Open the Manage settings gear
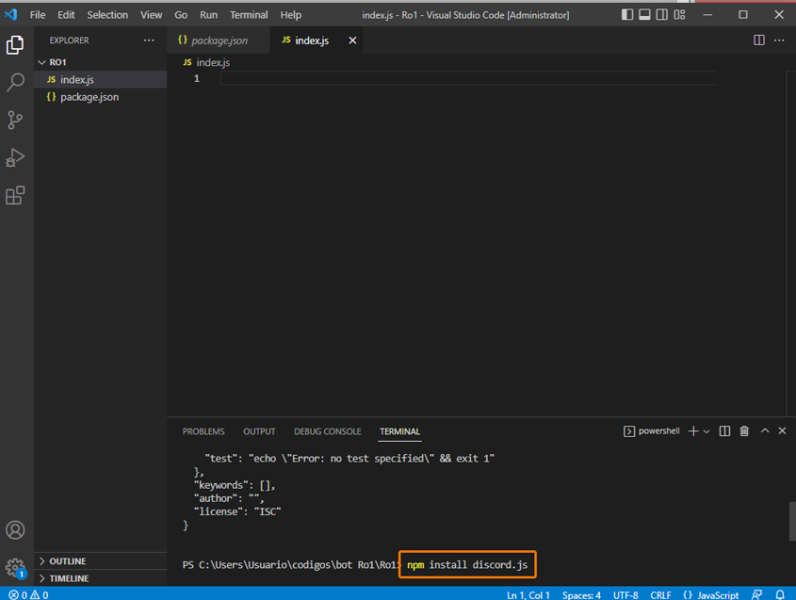The image size is (796, 600). coord(15,567)
